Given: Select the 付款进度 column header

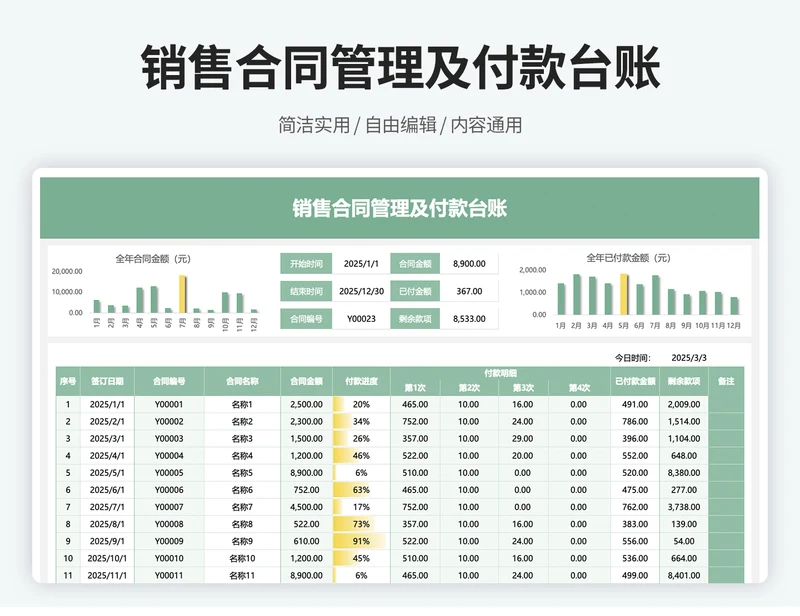Looking at the screenshot, I should point(361,381).
